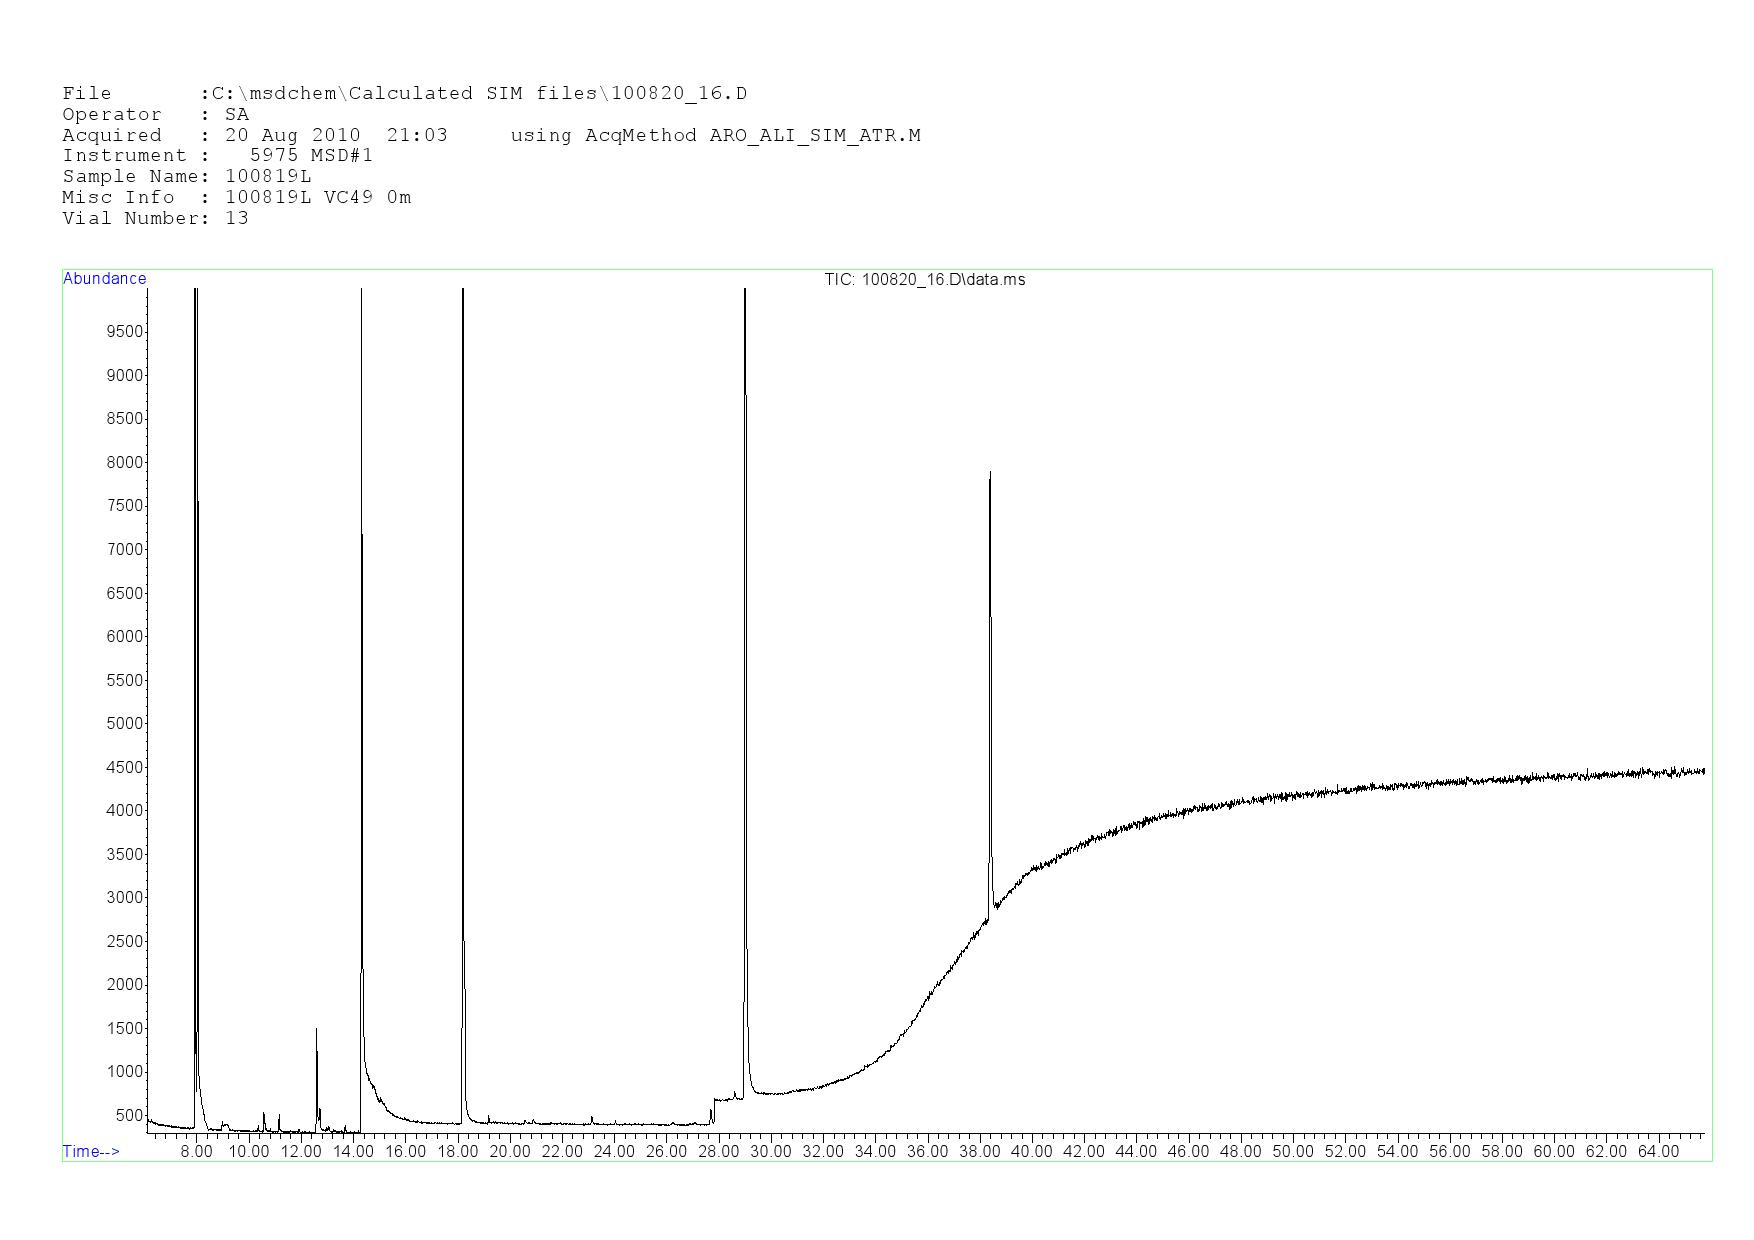Click the Instrument value 5975 MSD#1

311,156
